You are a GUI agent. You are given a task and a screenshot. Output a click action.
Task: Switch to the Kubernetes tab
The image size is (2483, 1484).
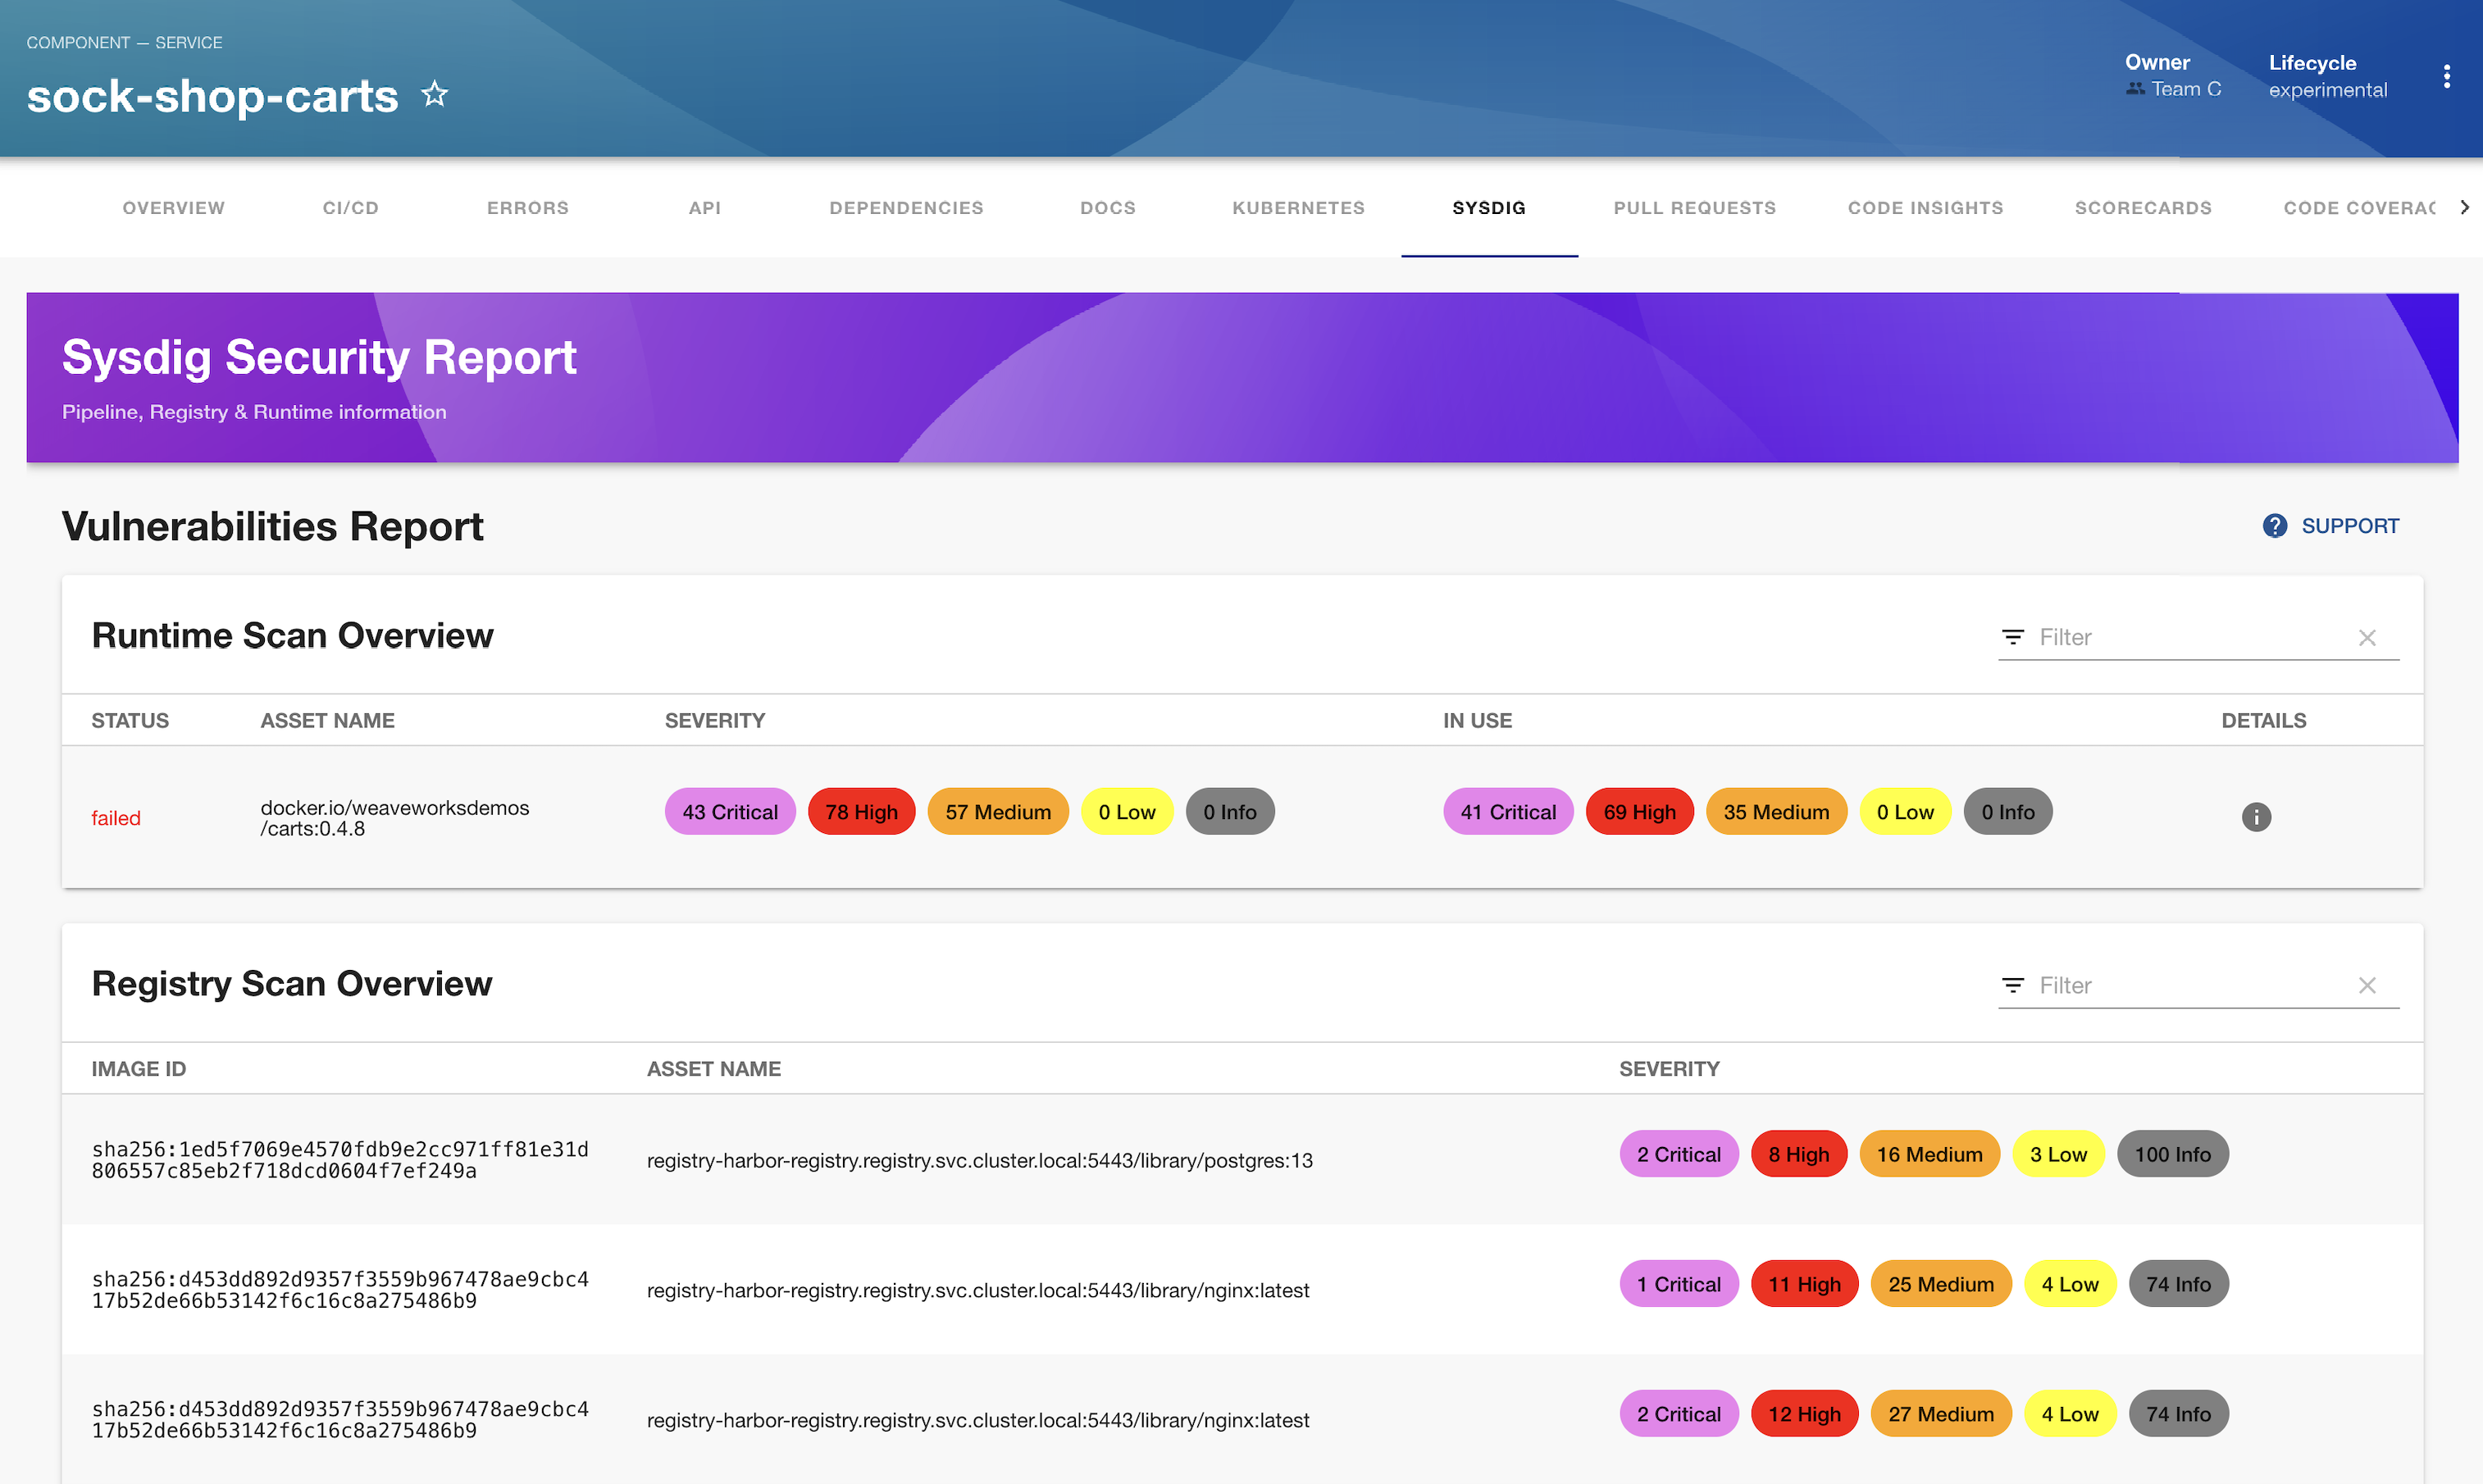coord(1297,208)
